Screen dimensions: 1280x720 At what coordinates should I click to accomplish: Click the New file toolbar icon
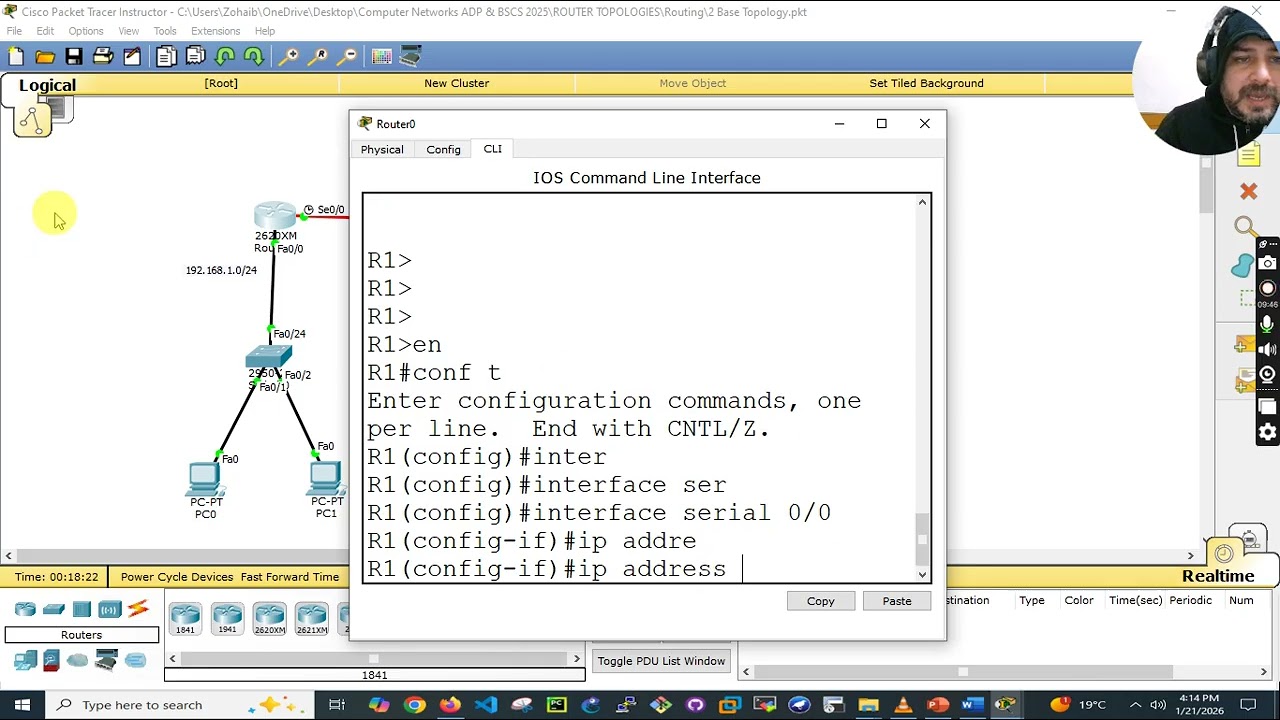[x=16, y=57]
